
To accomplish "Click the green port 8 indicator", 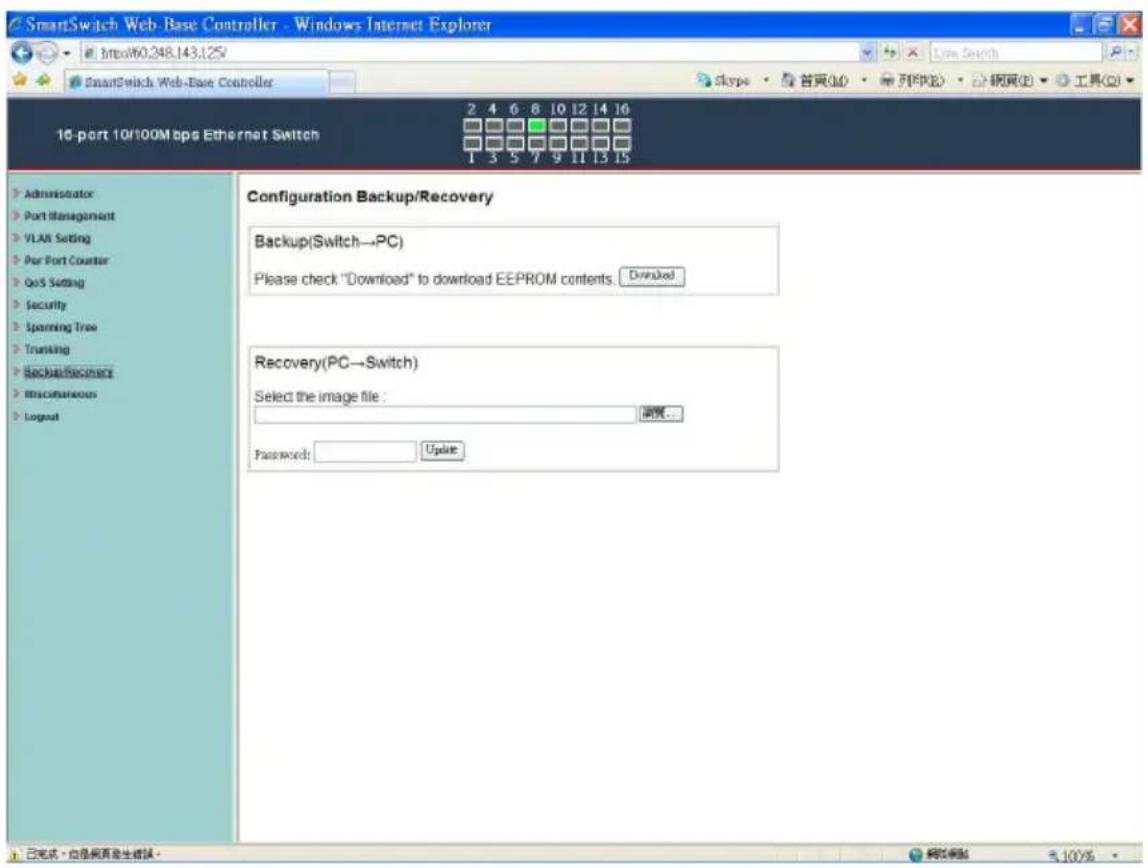I will tap(537, 126).
